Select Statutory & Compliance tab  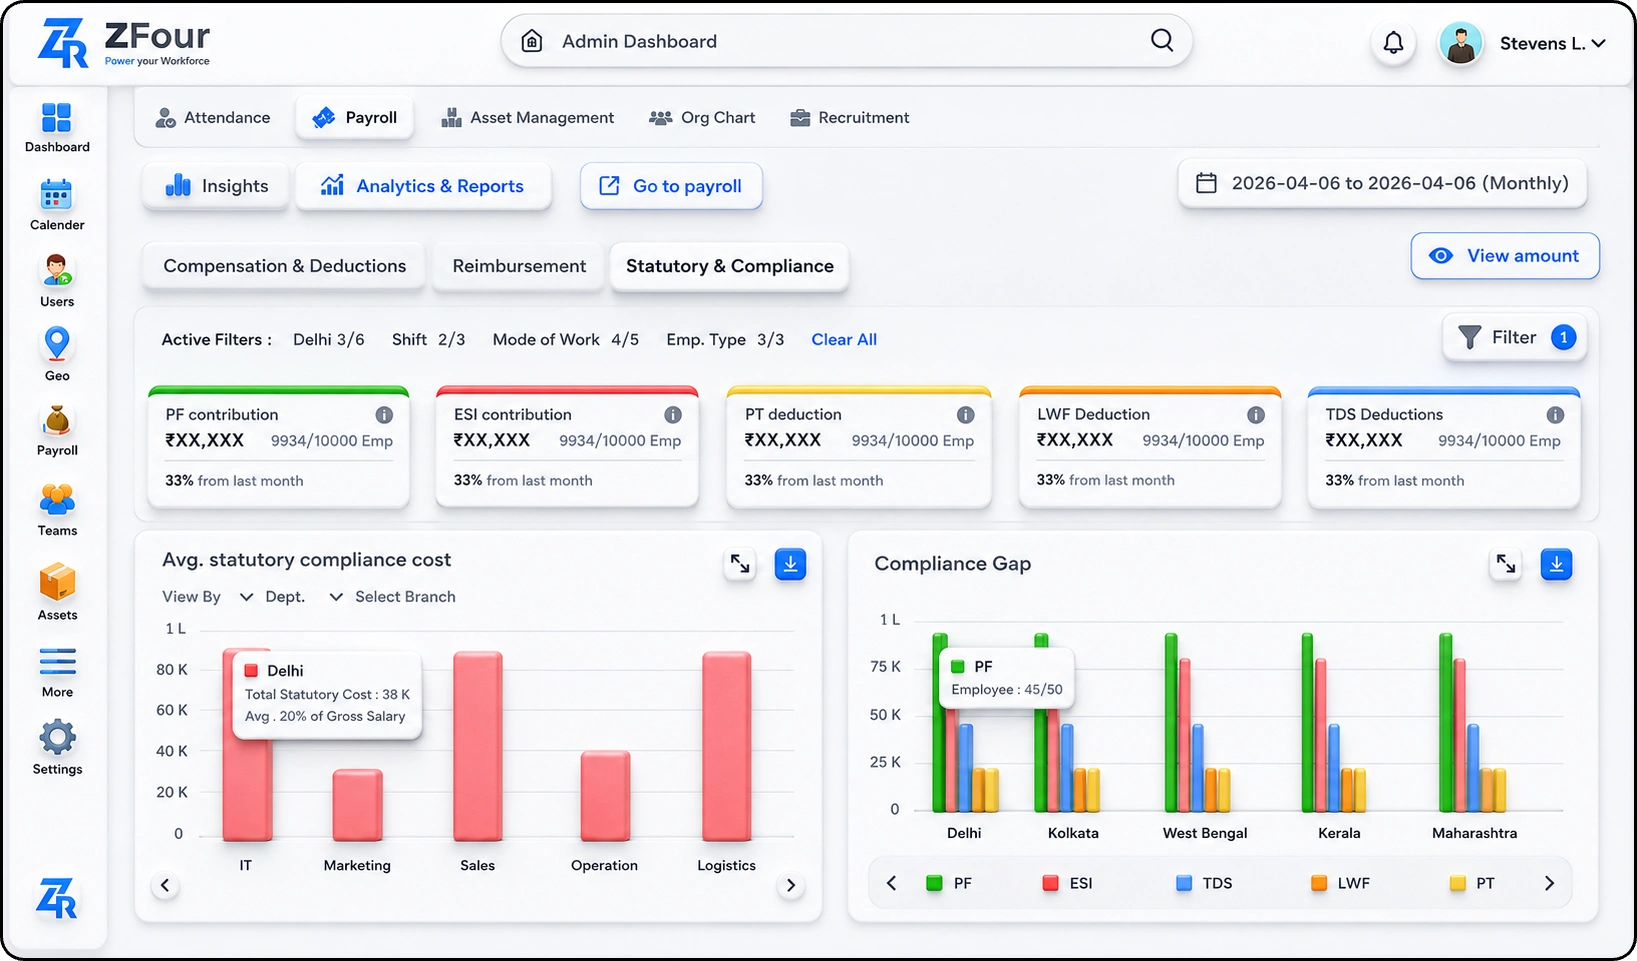[x=730, y=266]
